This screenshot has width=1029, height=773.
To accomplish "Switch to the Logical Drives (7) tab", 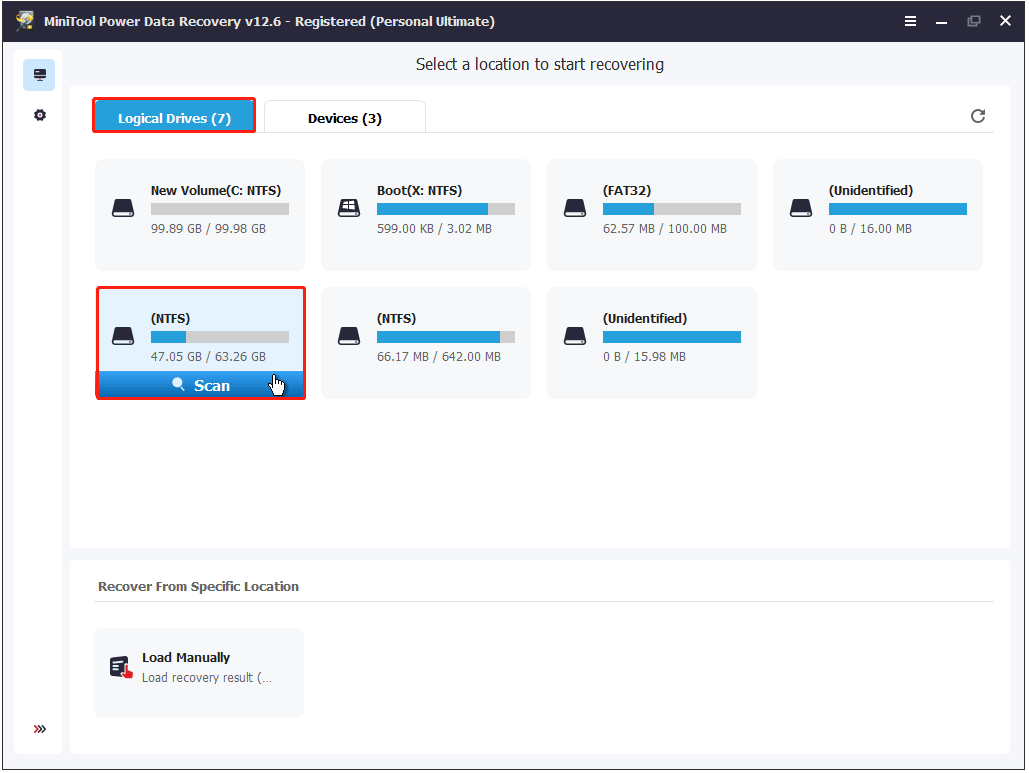I will (173, 116).
